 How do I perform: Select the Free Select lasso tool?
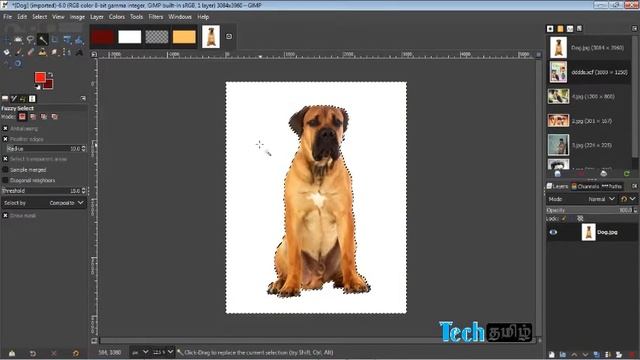(x=30, y=39)
